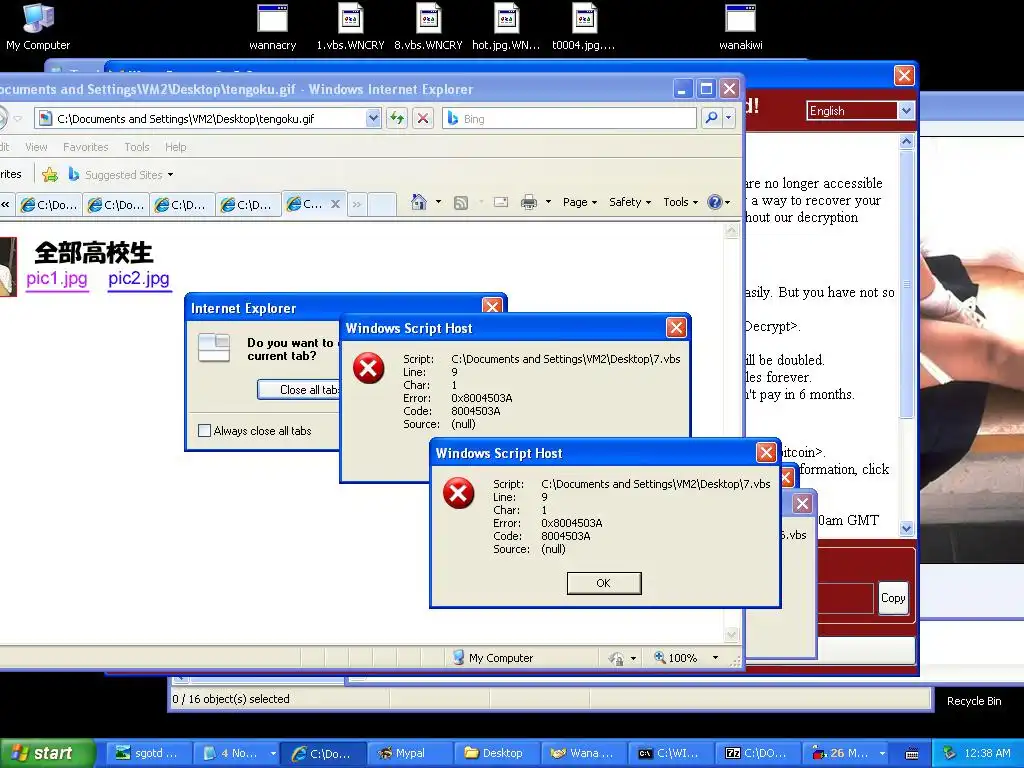Switch to Wana taskbar button
The height and width of the screenshot is (768, 1024).
[583, 753]
